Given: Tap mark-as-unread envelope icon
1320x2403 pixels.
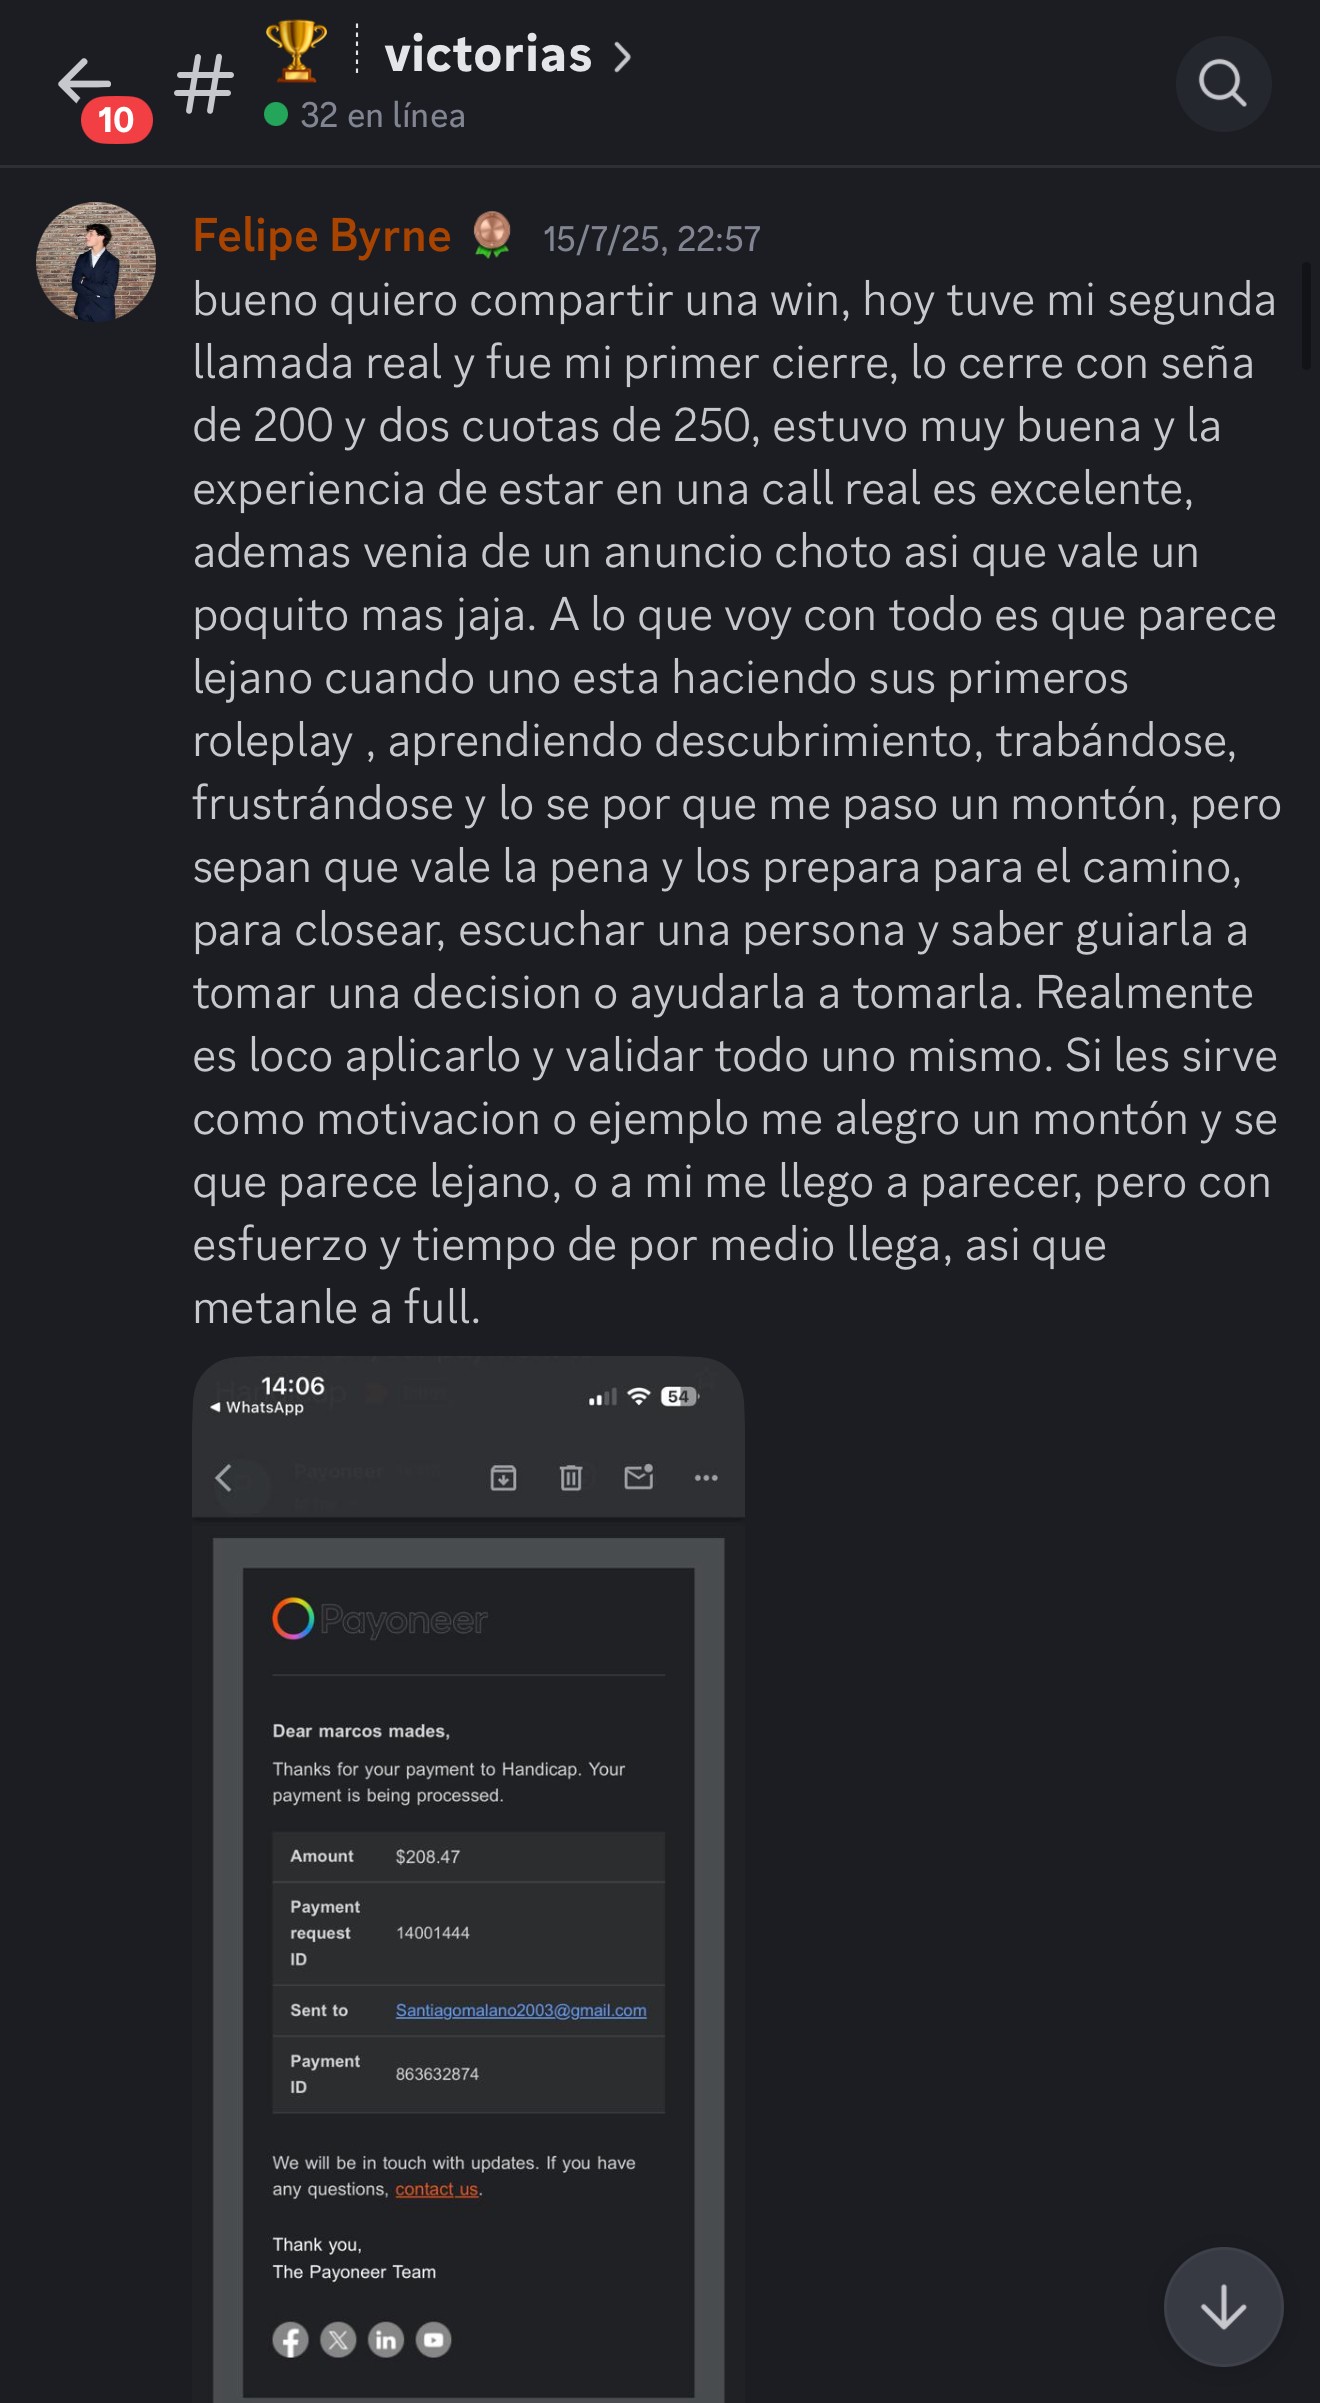Looking at the screenshot, I should tap(638, 1476).
